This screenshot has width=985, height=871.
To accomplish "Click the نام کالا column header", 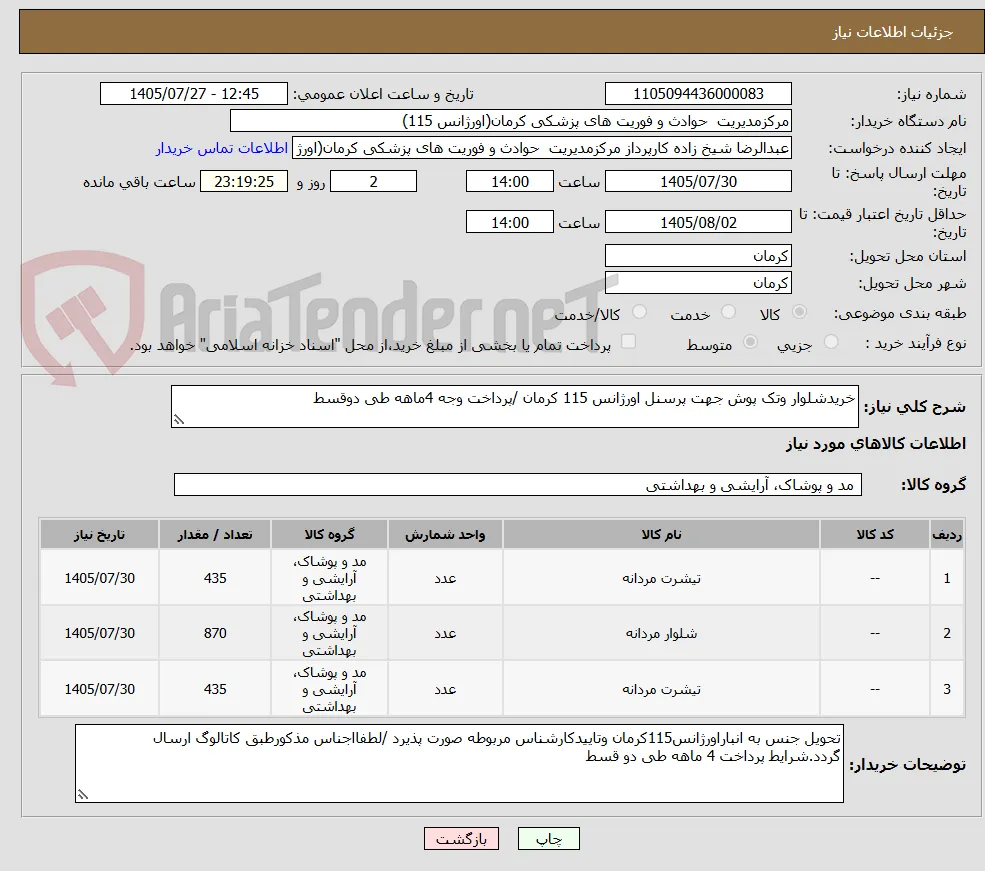I will tap(661, 534).
